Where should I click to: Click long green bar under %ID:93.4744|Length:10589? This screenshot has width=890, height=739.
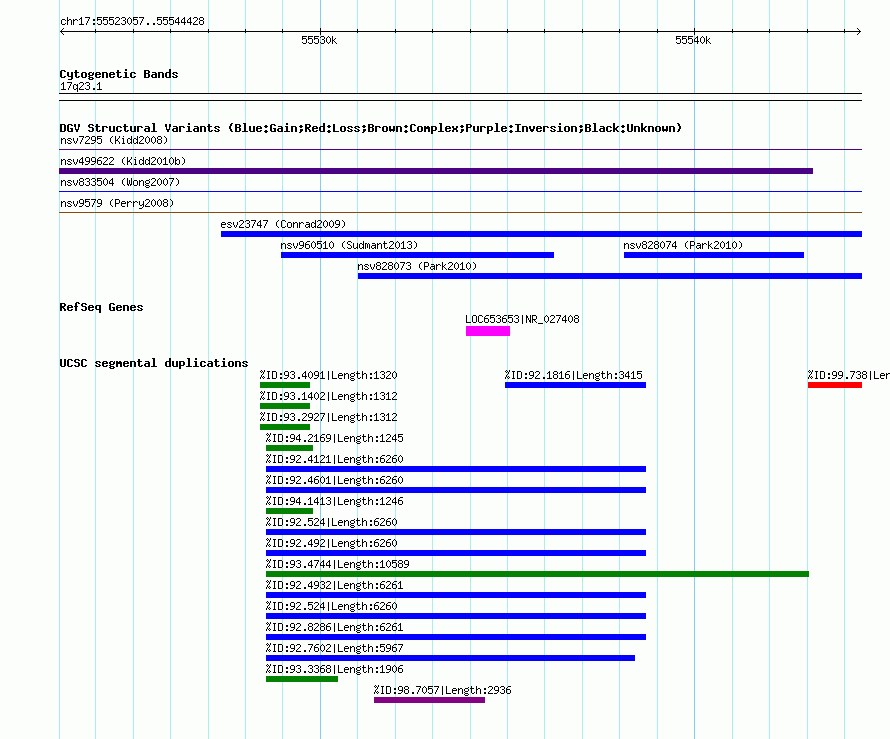coord(537,574)
